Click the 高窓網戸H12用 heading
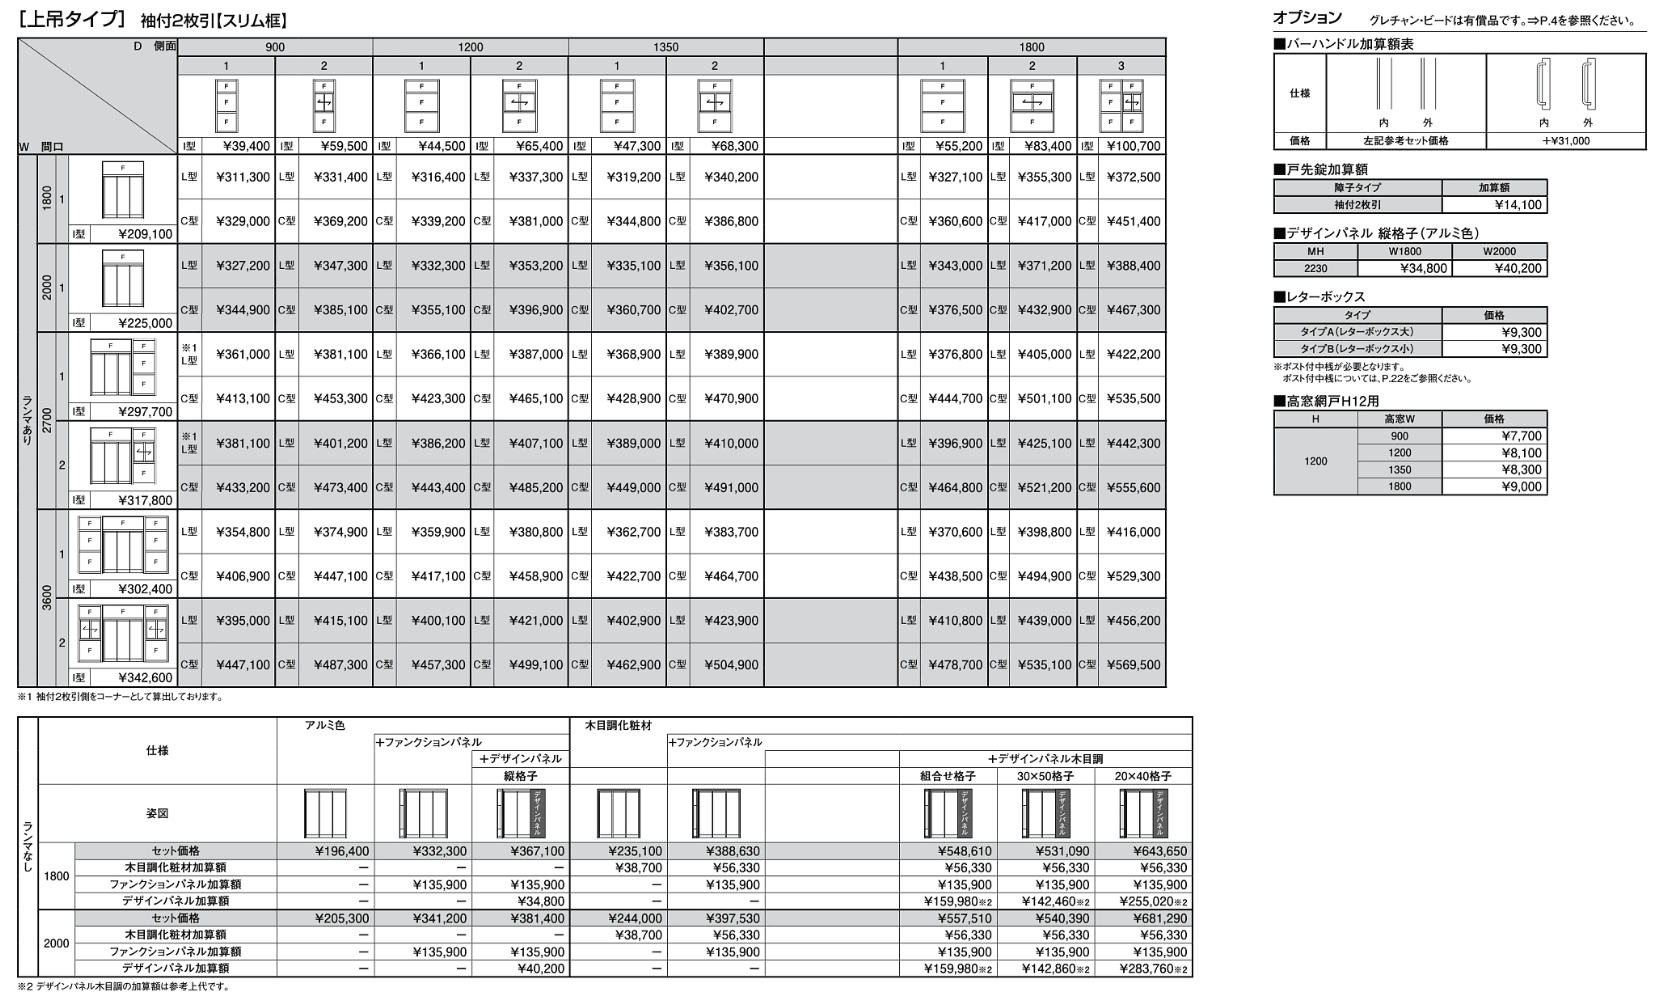1656x1006 pixels. pos(1326,401)
